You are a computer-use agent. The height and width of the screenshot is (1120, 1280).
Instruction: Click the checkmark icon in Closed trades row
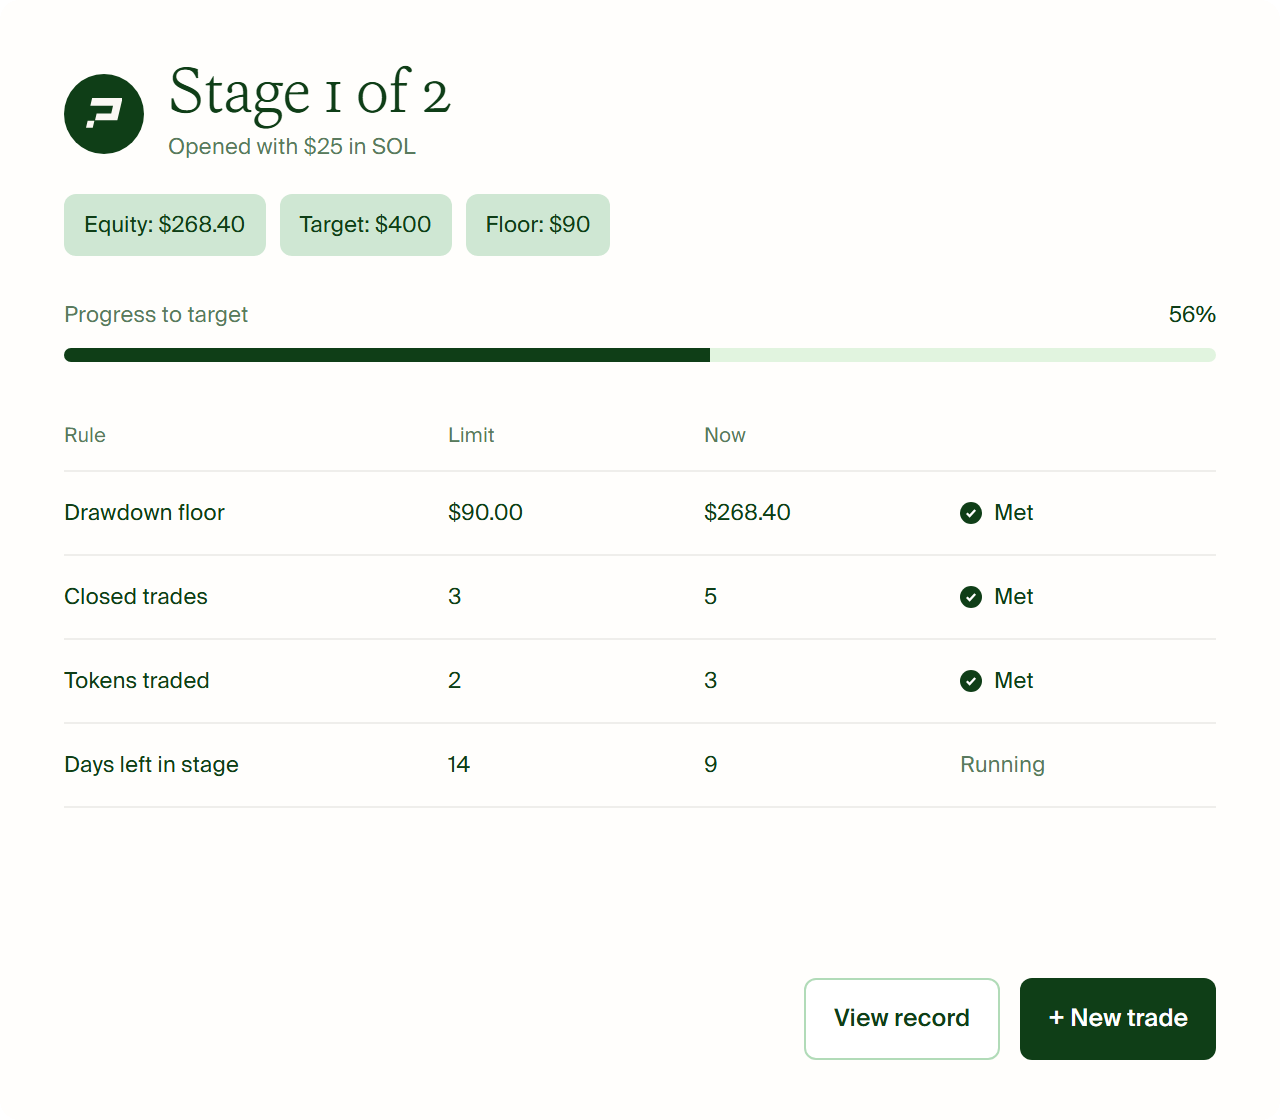(x=971, y=597)
